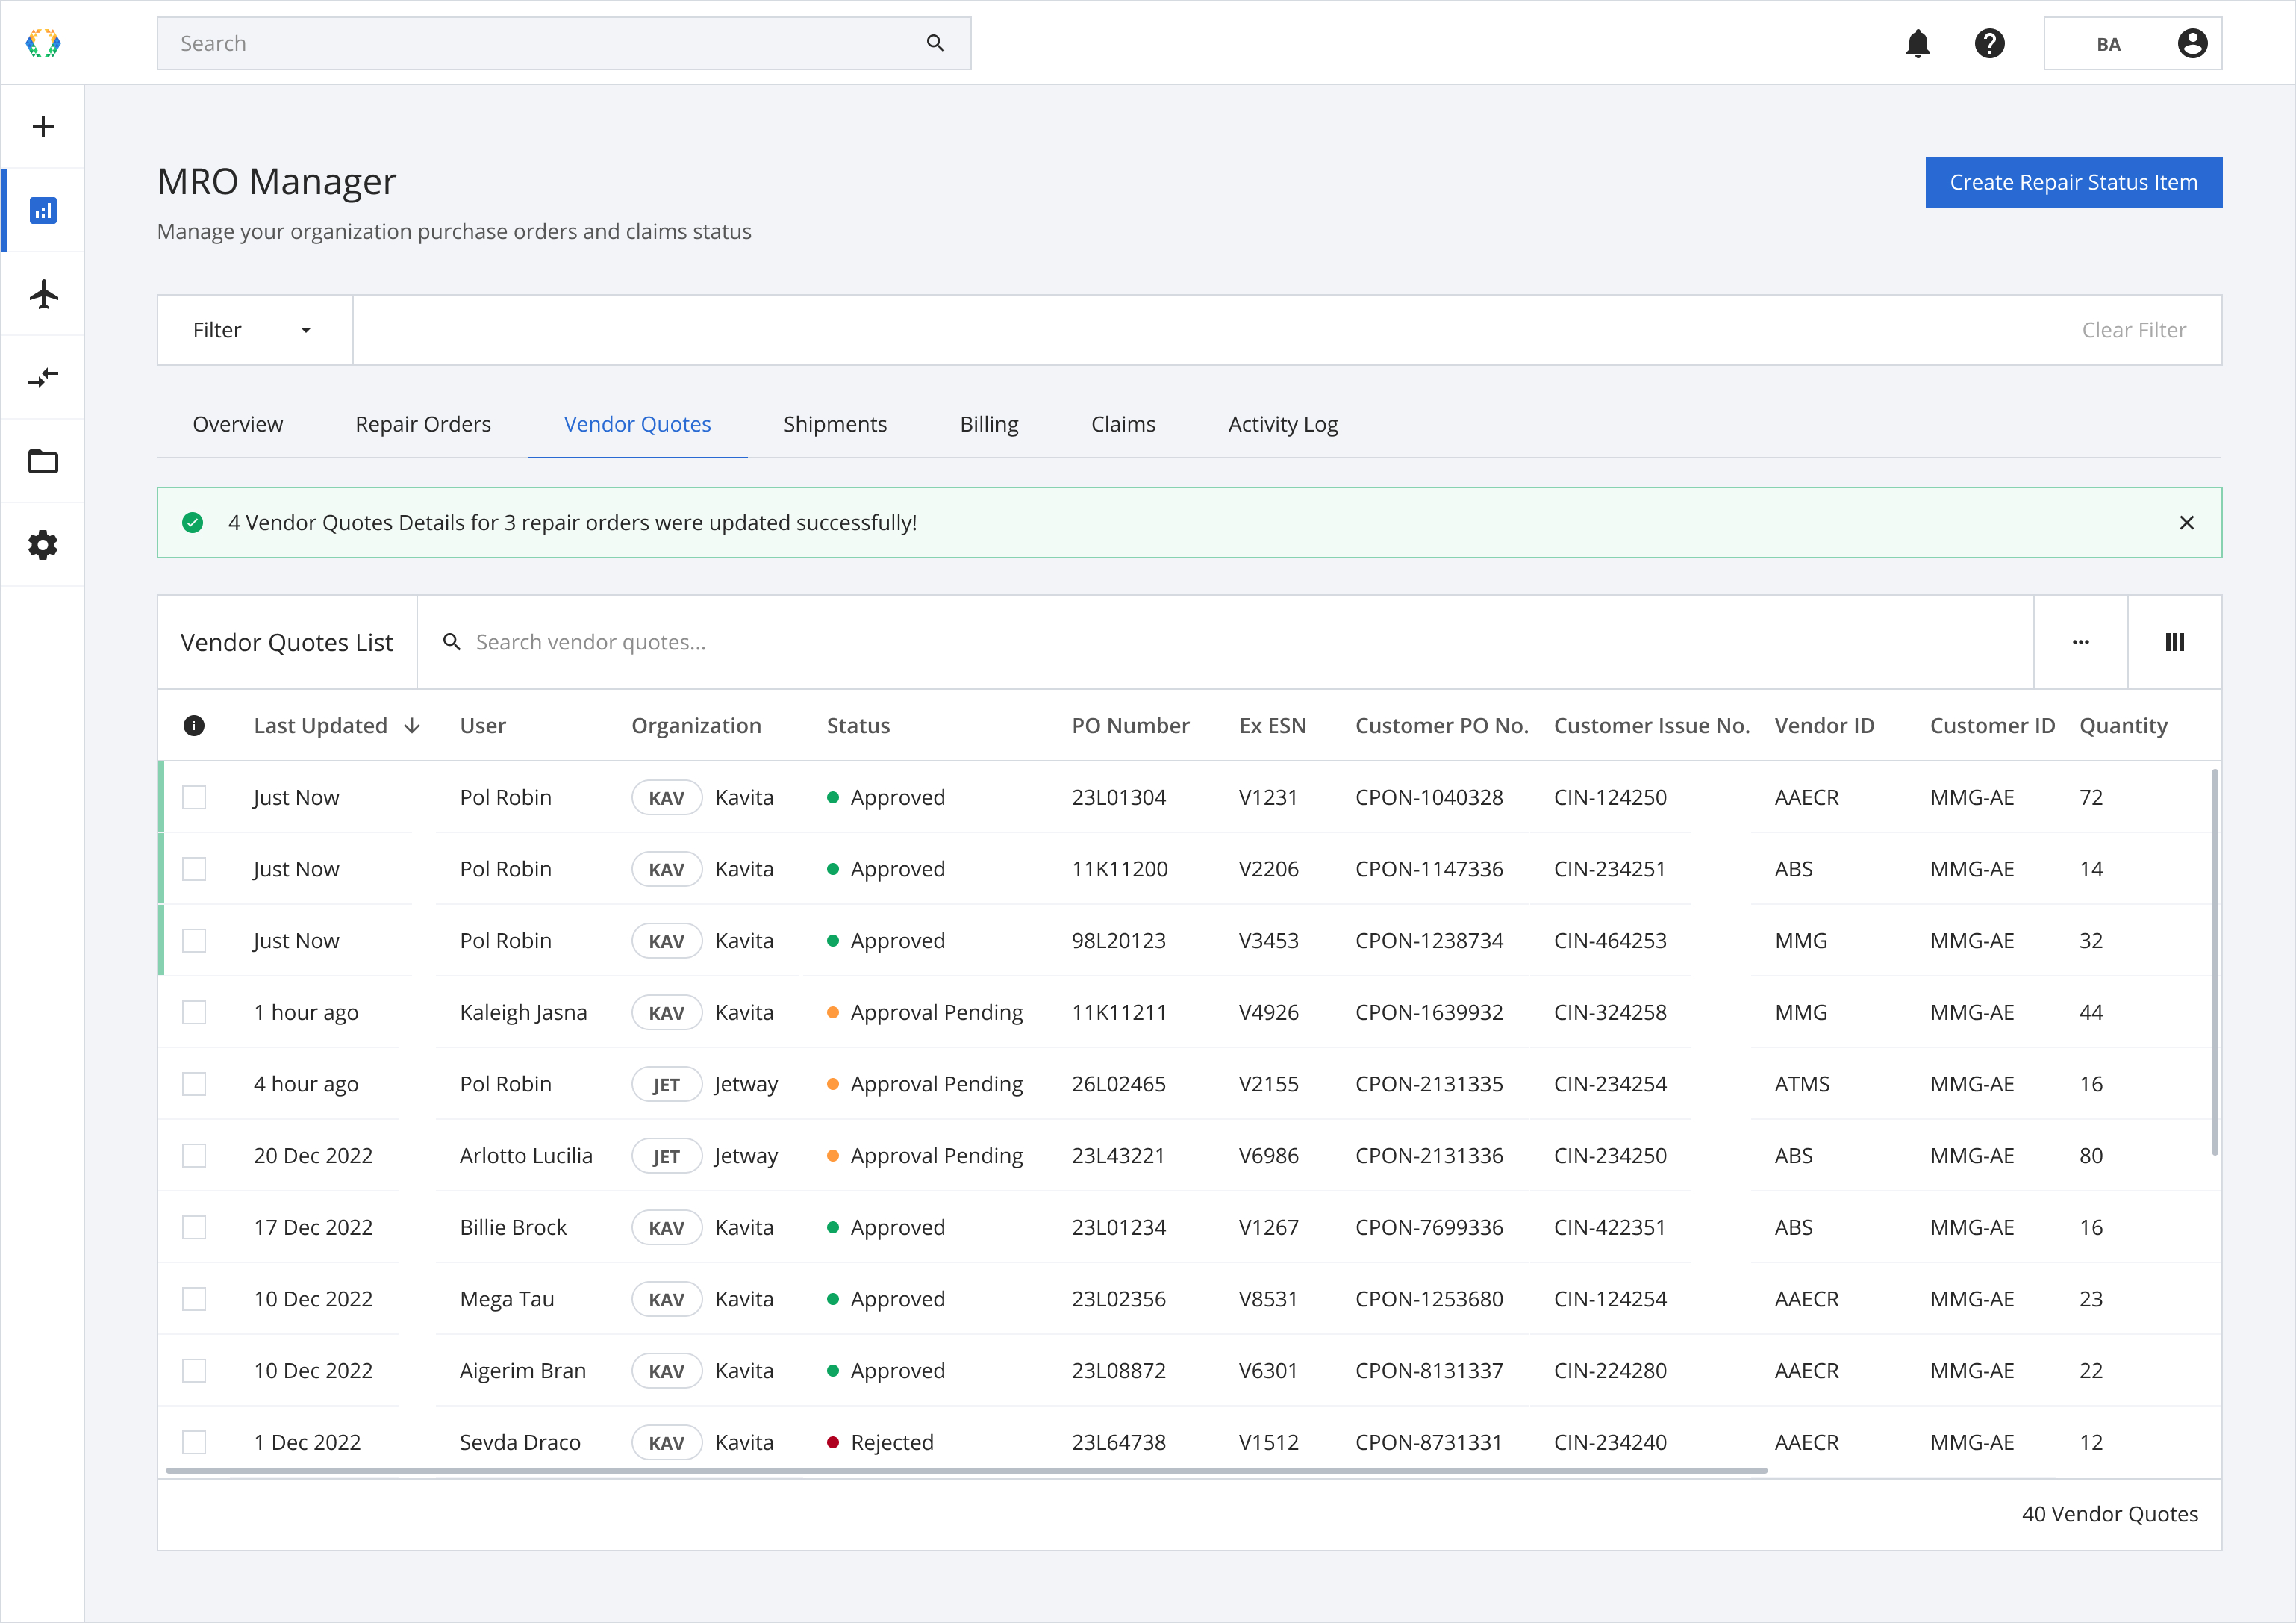
Task: Sort by the Quantity column header
Action: pos(2123,726)
